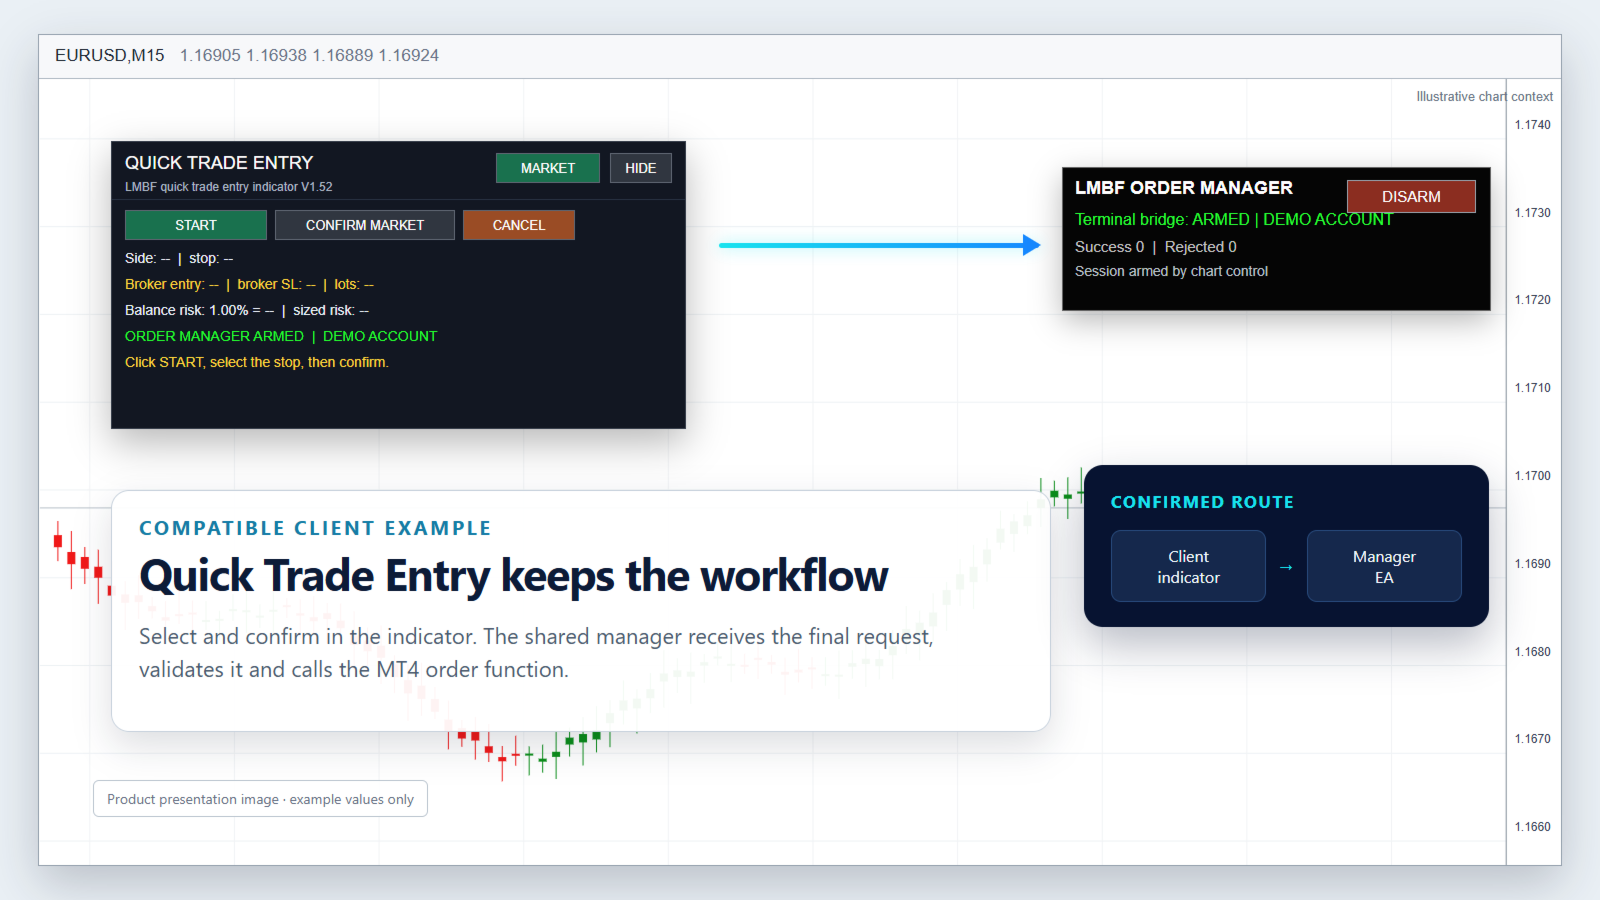Click the LMBF ORDER MANAGER title

[1184, 188]
